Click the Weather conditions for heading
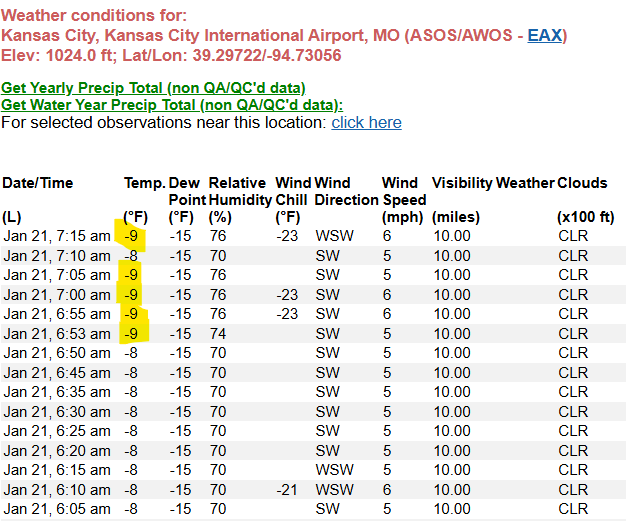Screen dimensions: 626x521 (94, 15)
